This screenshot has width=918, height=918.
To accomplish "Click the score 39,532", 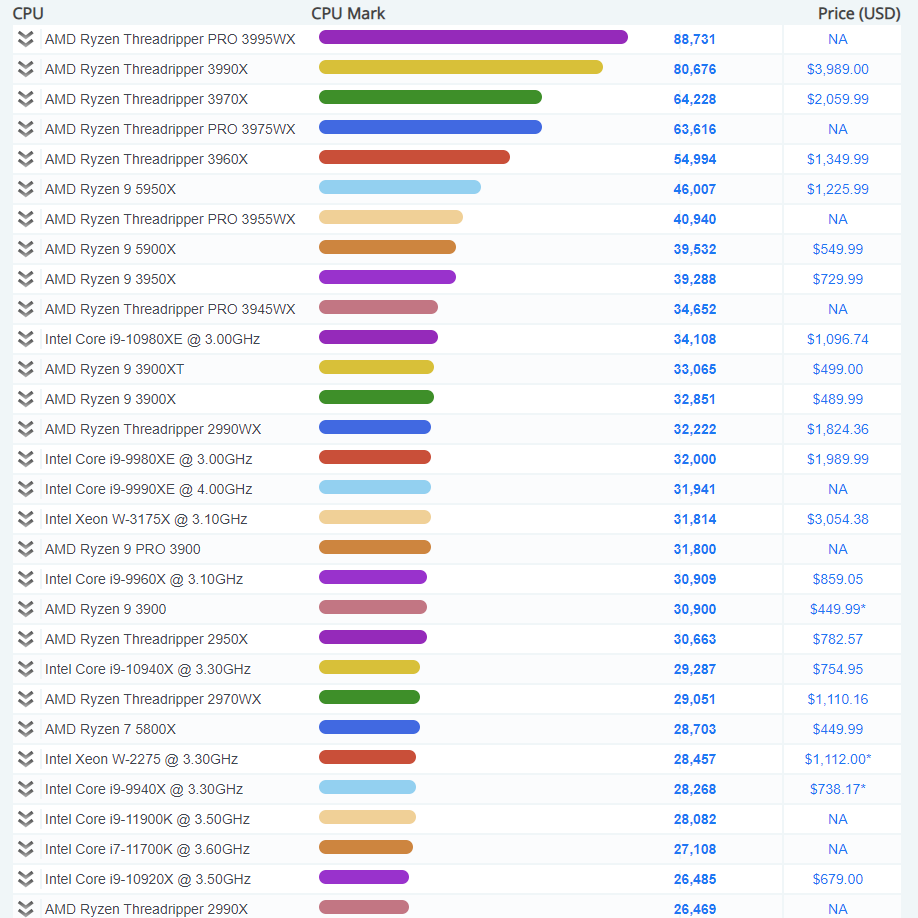I will pos(694,249).
